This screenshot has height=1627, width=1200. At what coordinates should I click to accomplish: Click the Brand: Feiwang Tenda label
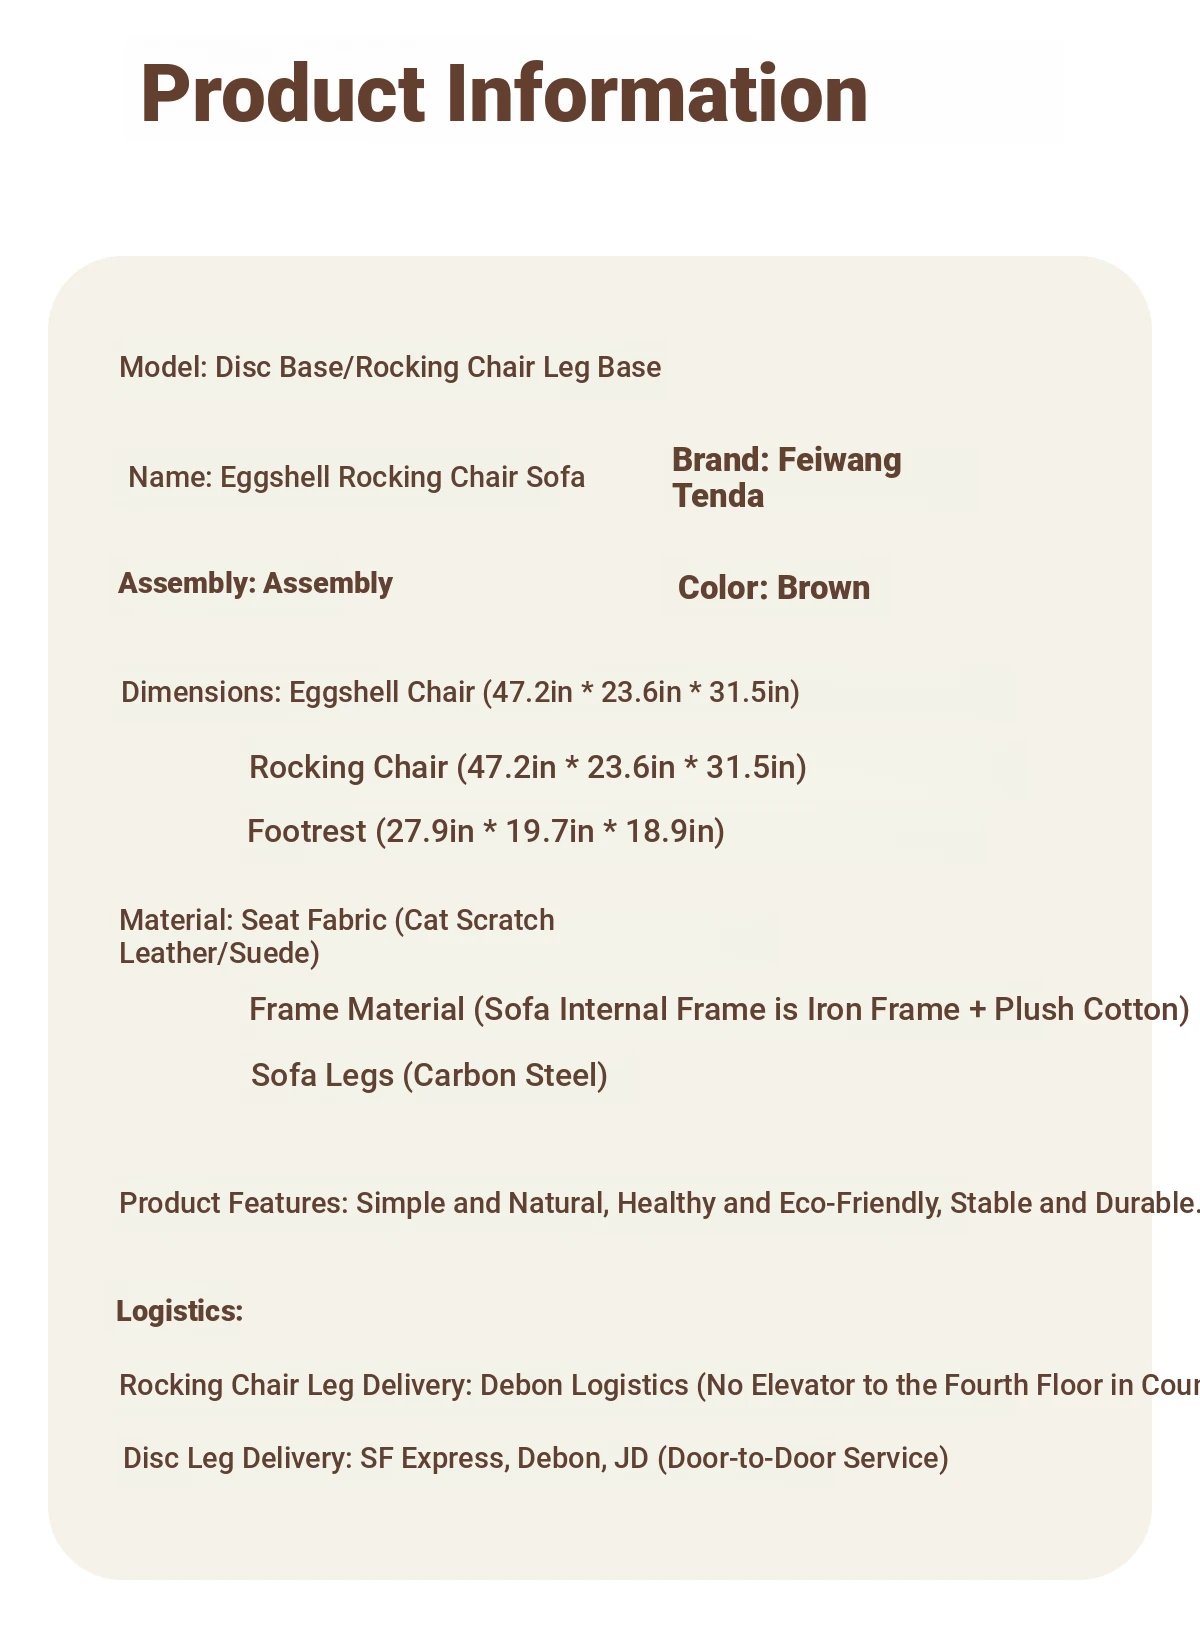click(x=786, y=477)
